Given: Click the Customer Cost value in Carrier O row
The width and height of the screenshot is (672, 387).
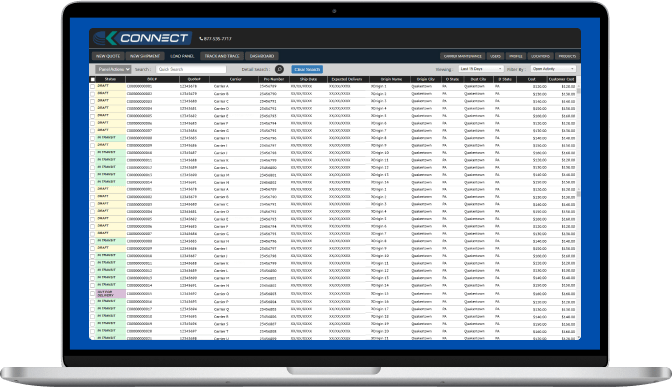Looking at the screenshot, I should pos(568,294).
